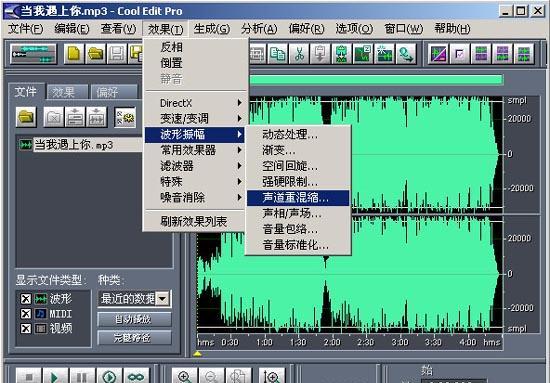The height and width of the screenshot is (383, 550).
Task: Expand the DirectX submenu
Action: click(194, 103)
